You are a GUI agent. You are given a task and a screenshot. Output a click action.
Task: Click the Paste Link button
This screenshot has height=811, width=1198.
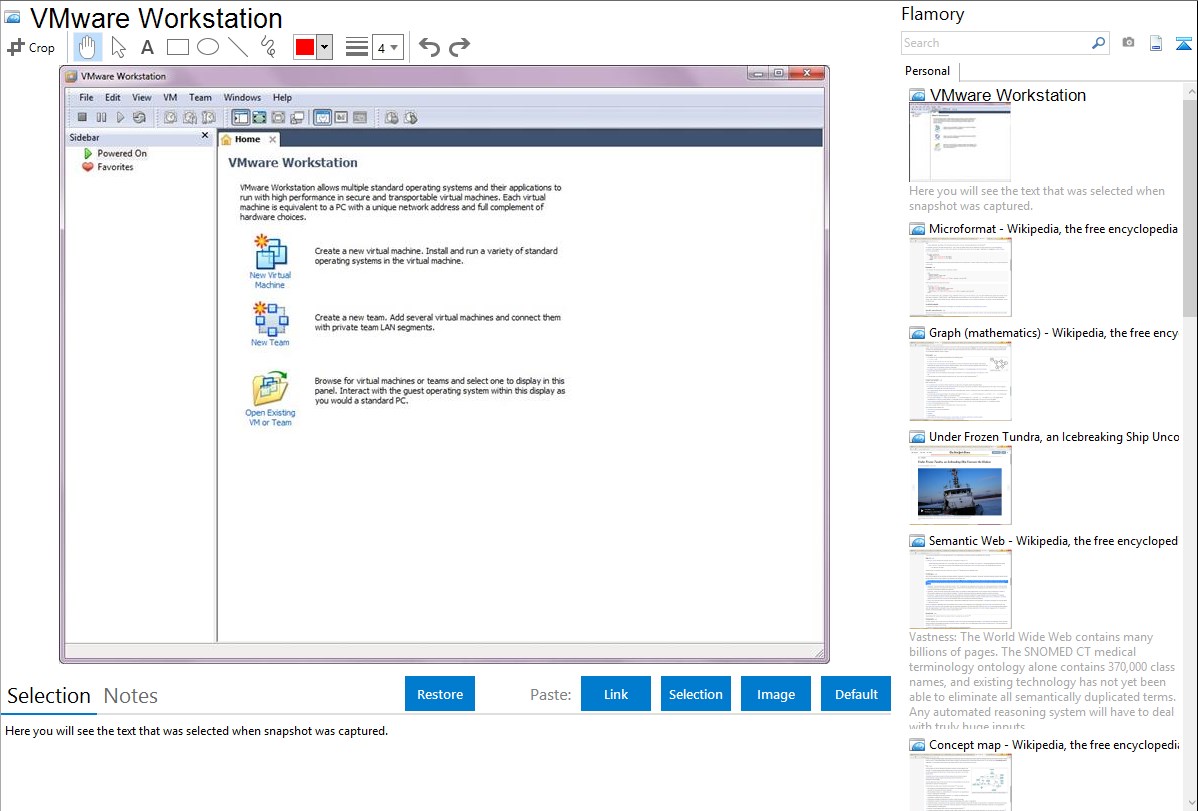pos(616,694)
